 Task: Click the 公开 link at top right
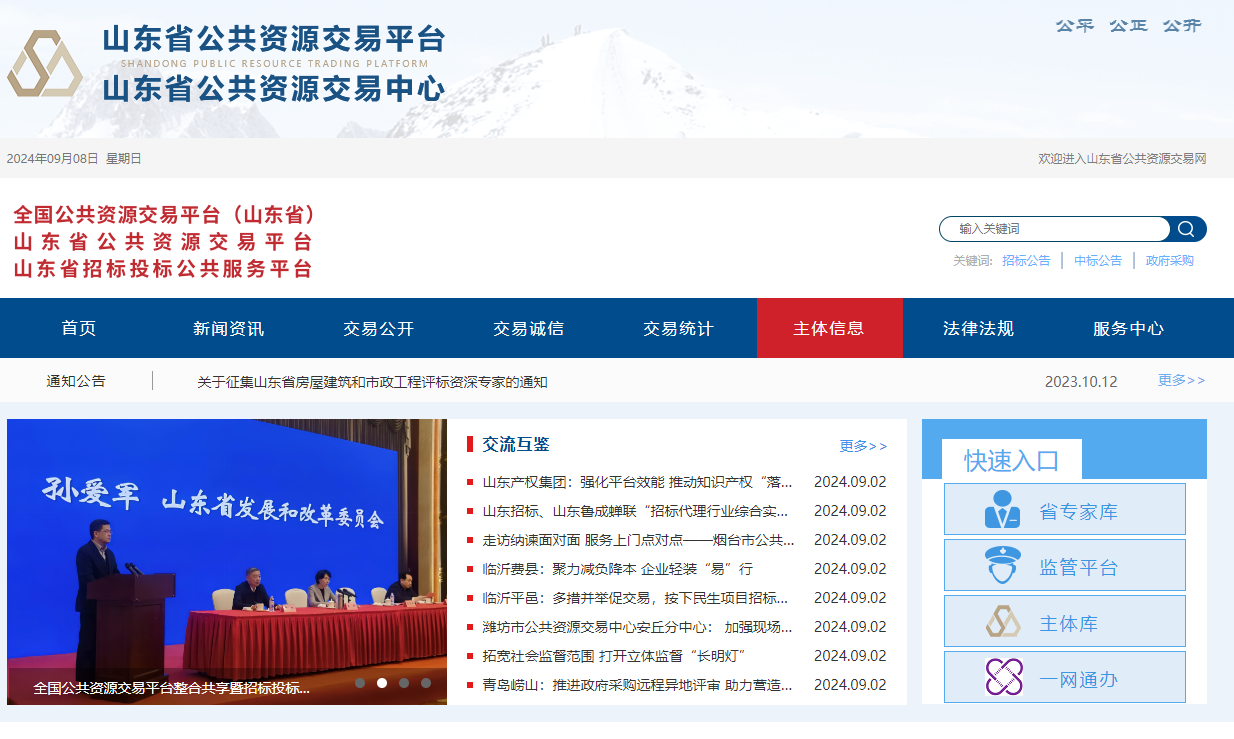(x=1180, y=26)
